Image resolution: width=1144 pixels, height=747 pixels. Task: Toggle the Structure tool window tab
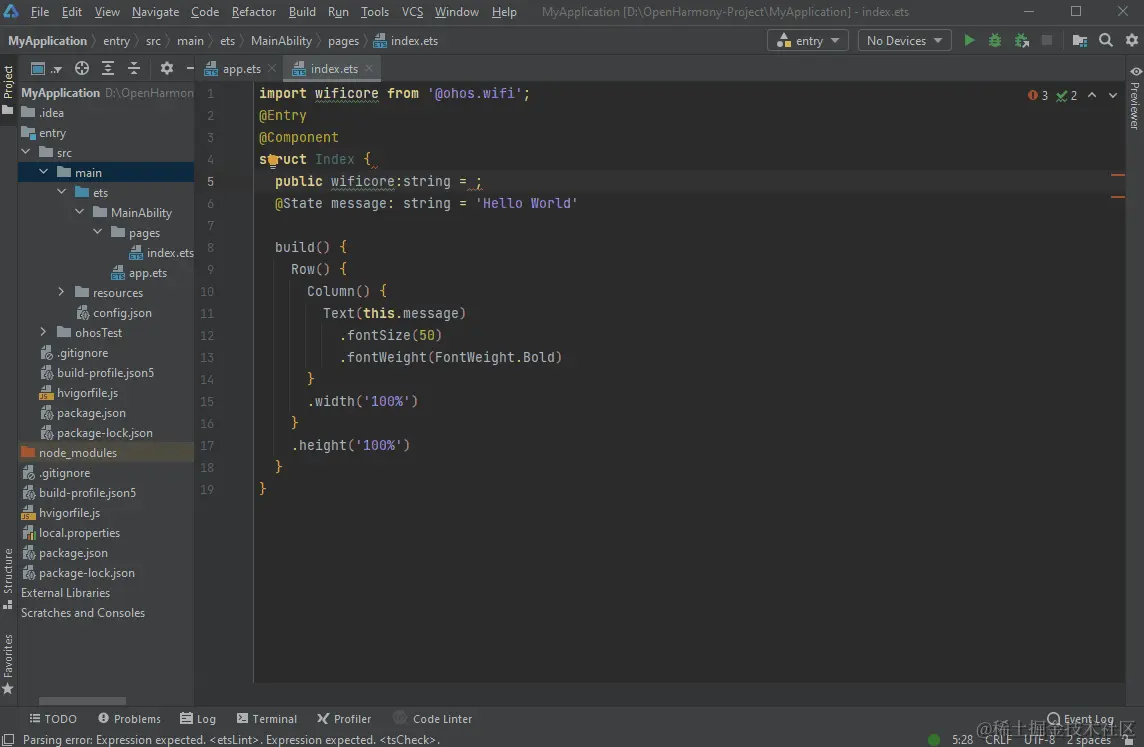click(8, 577)
